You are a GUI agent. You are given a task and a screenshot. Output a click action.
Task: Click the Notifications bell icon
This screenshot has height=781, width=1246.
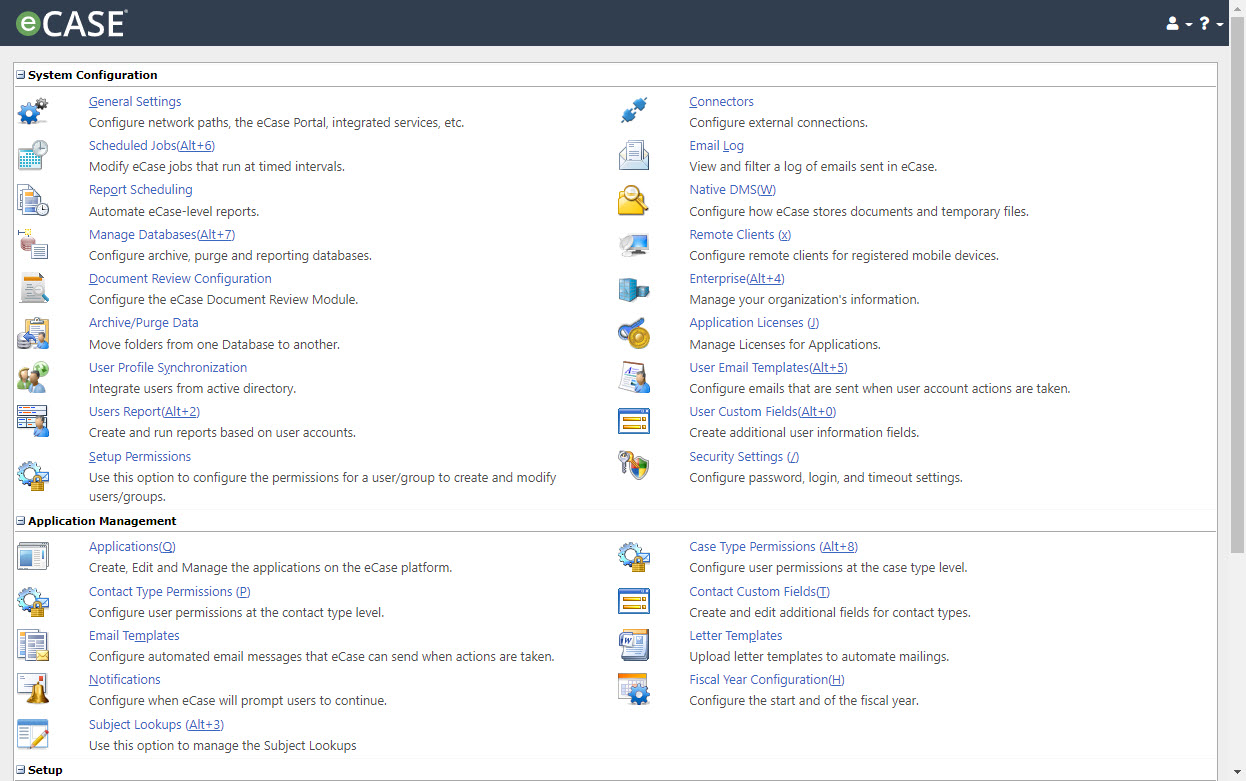pos(33,689)
